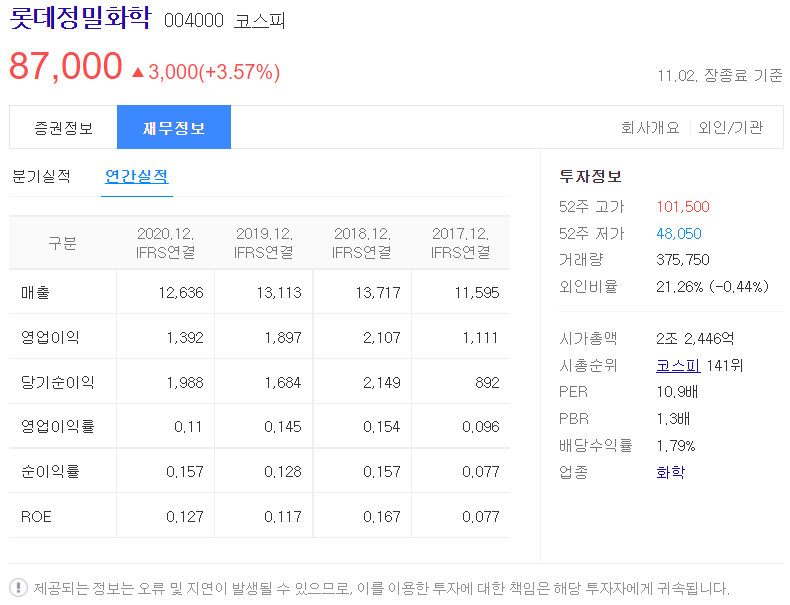Click the 시가총액 value 2조 2,446억
This screenshot has width=790, height=605.
695,339
